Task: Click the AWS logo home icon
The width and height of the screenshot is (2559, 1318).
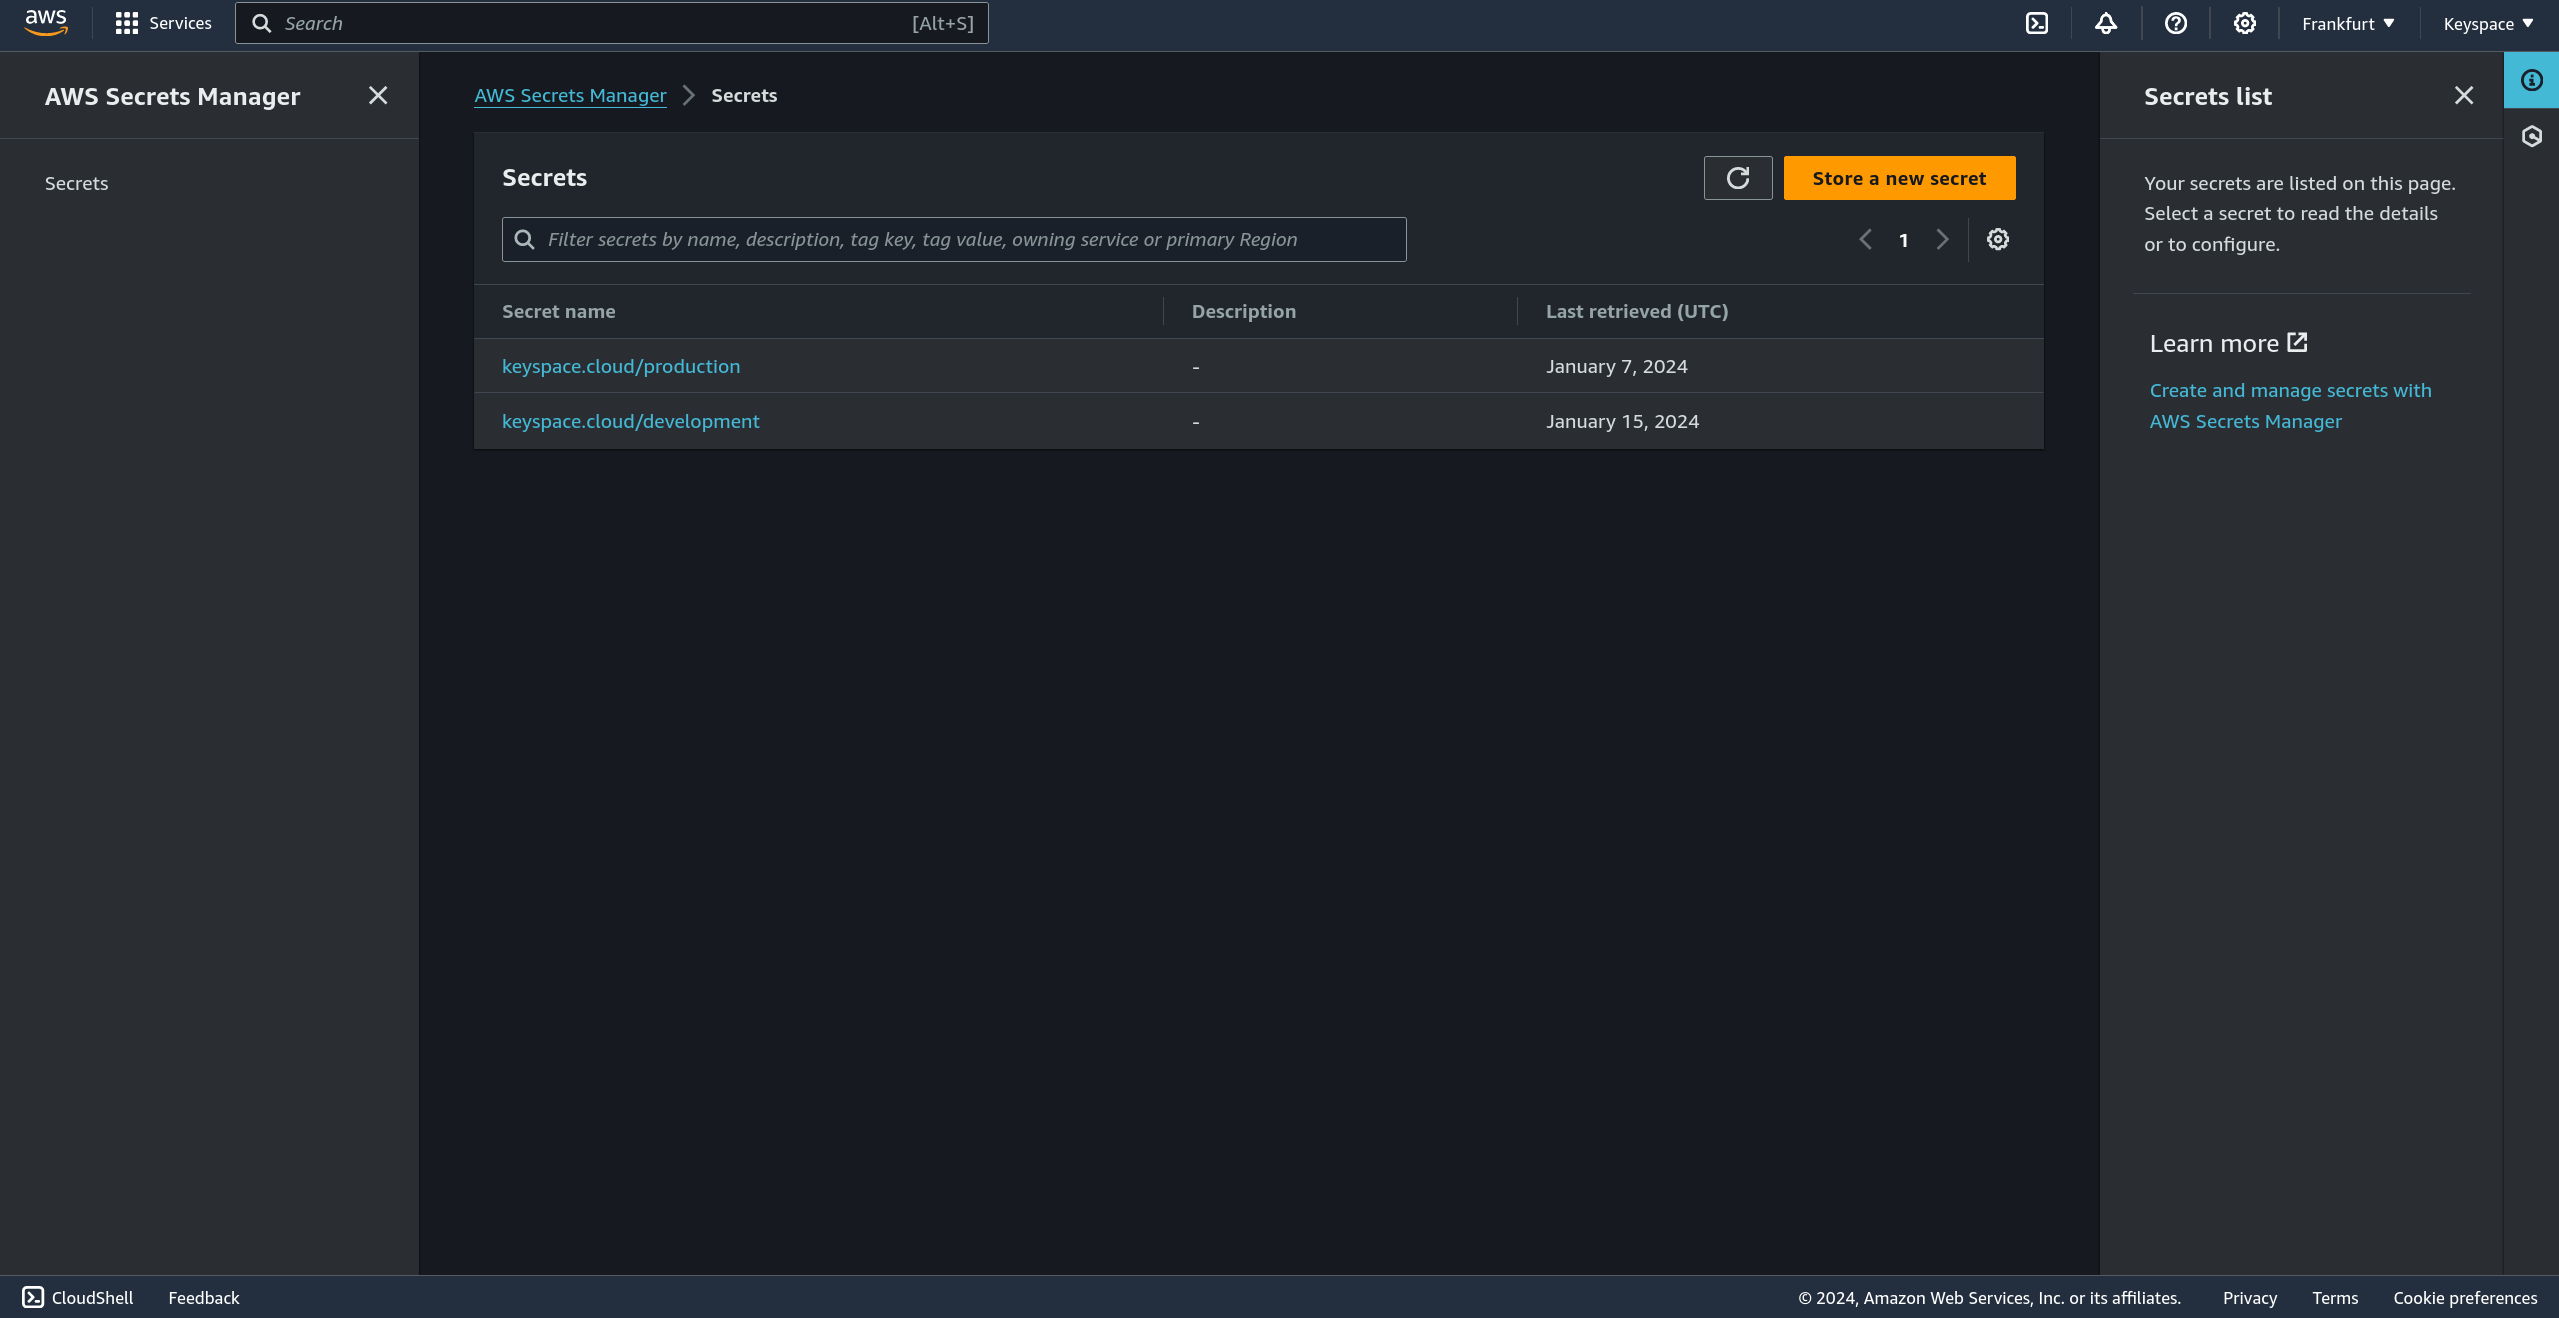Action: pos(46,22)
